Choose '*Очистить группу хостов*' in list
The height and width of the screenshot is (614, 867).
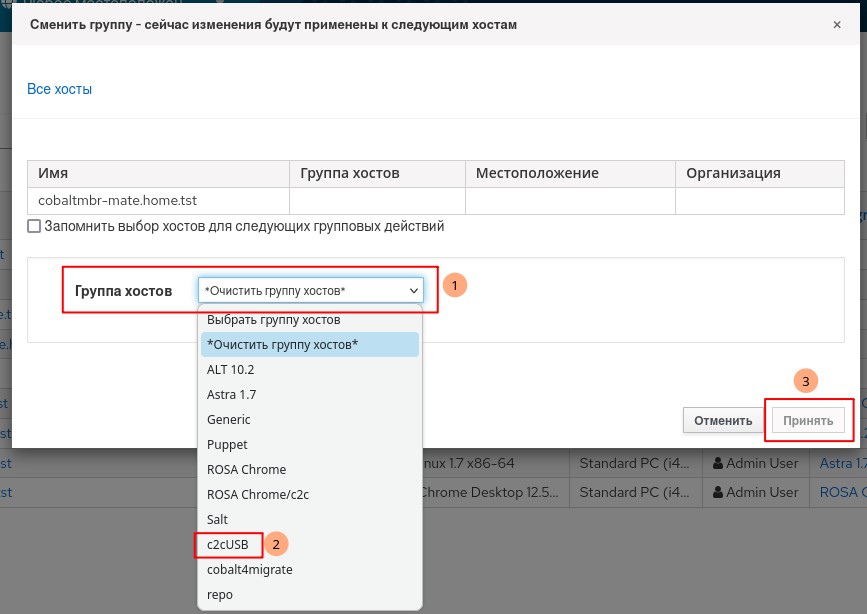pos(282,345)
